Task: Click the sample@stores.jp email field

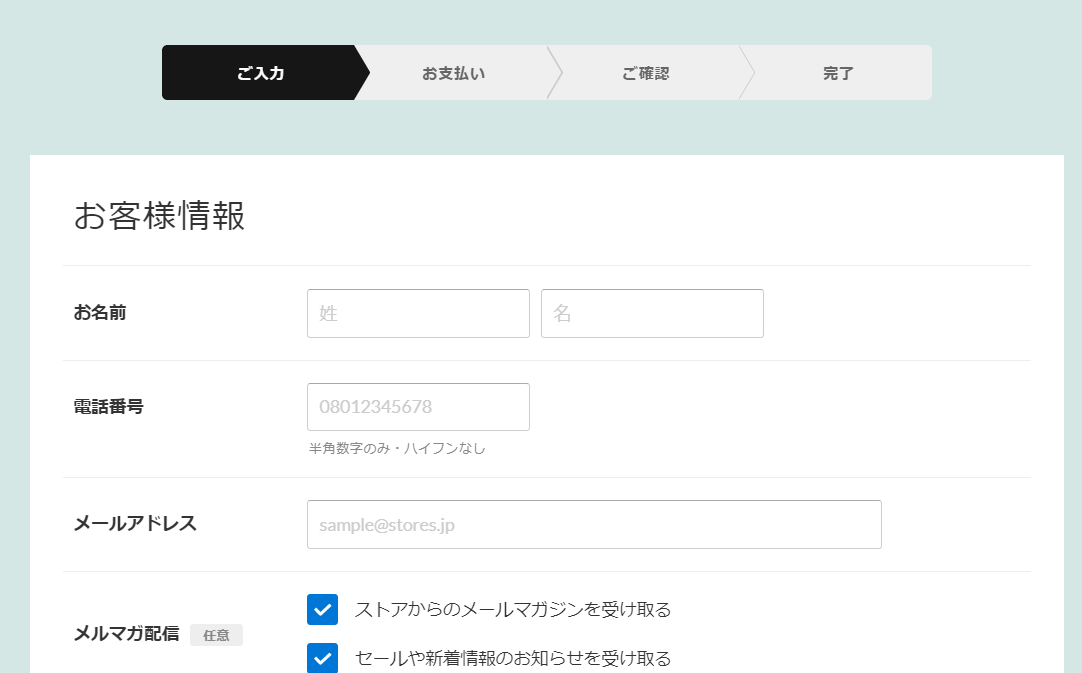Action: click(x=594, y=524)
